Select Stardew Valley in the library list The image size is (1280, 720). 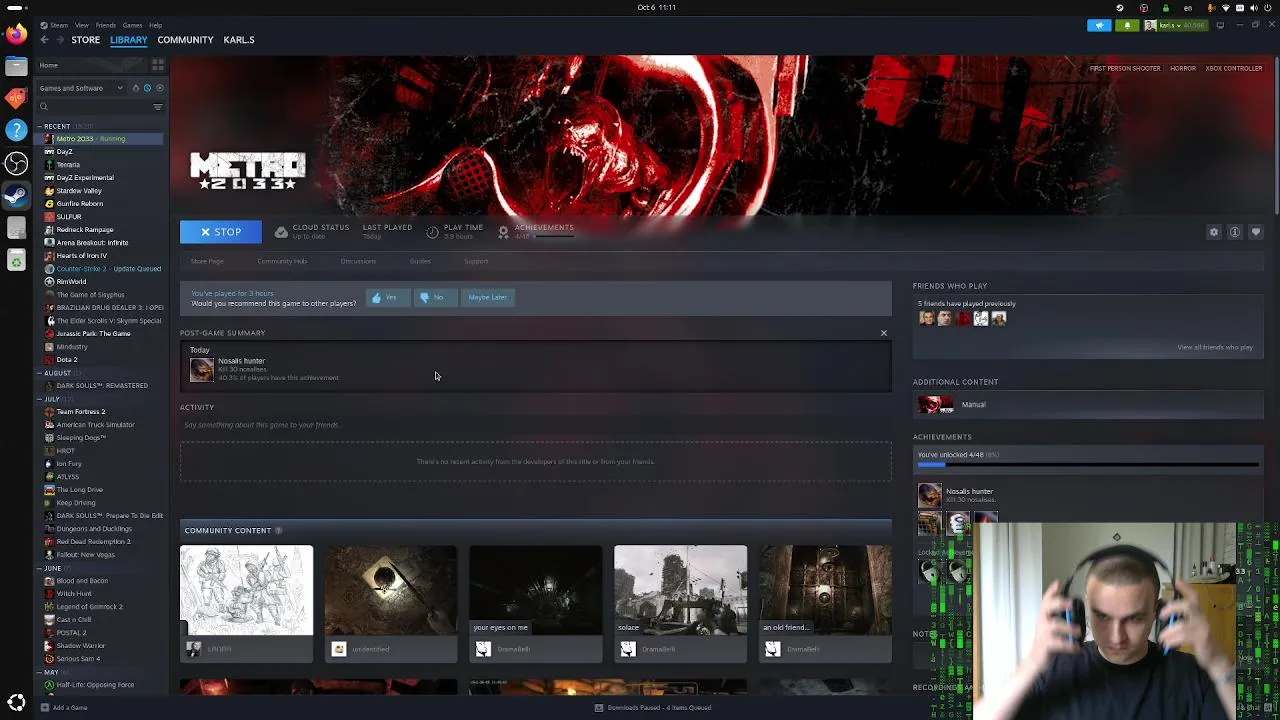pos(79,191)
